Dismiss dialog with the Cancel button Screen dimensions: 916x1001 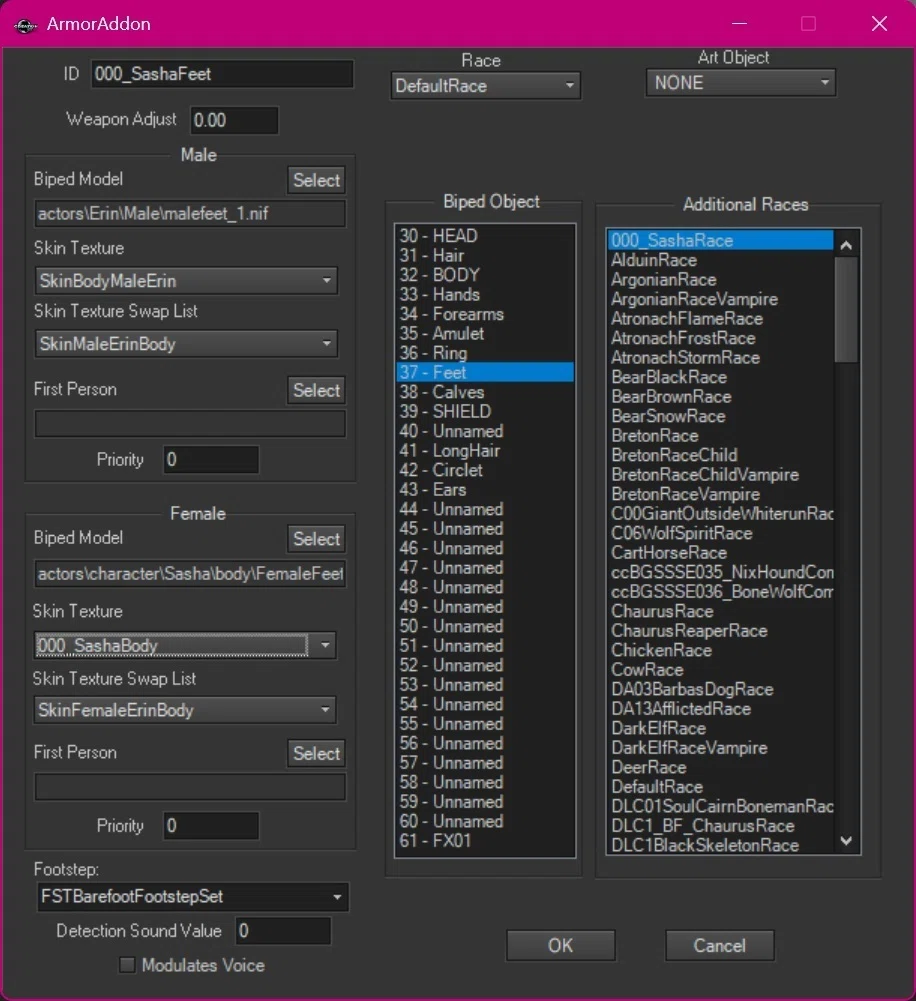(719, 945)
